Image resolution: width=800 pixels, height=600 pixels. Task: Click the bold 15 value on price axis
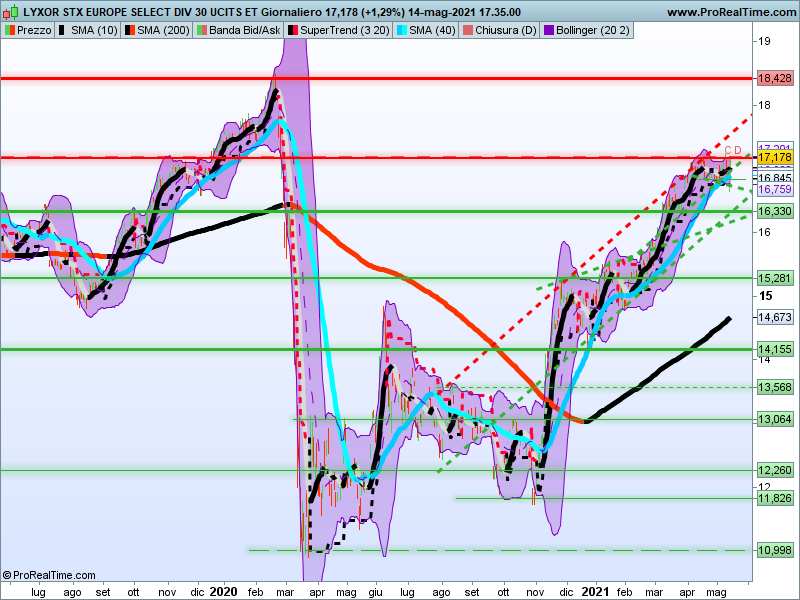point(765,296)
